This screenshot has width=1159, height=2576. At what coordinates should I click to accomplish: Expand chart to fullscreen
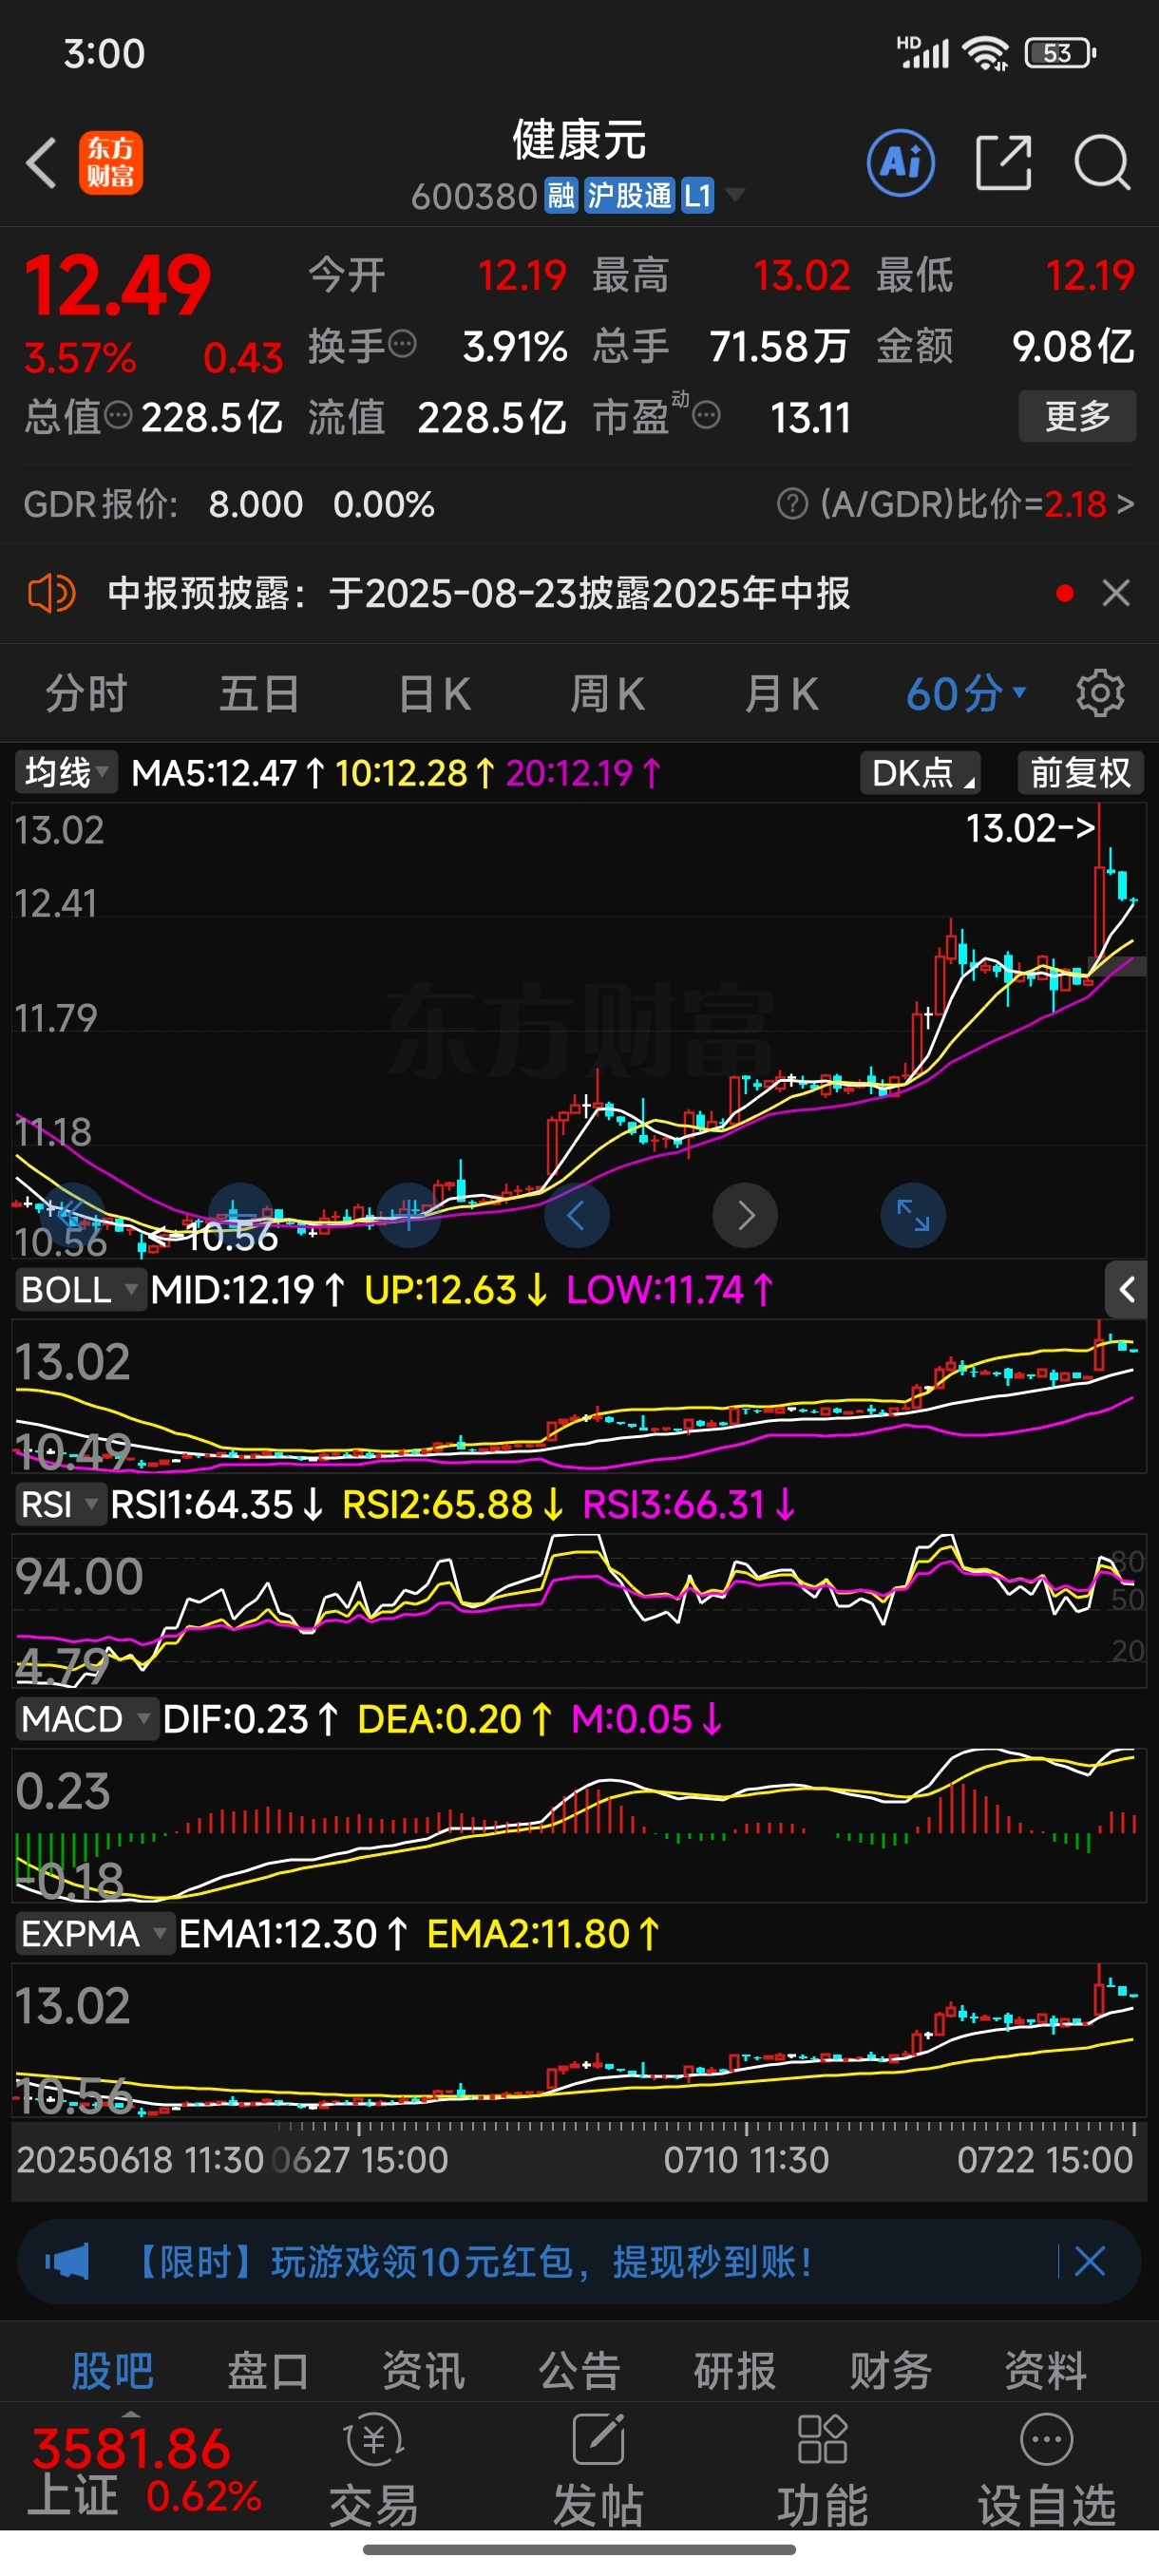click(913, 1215)
